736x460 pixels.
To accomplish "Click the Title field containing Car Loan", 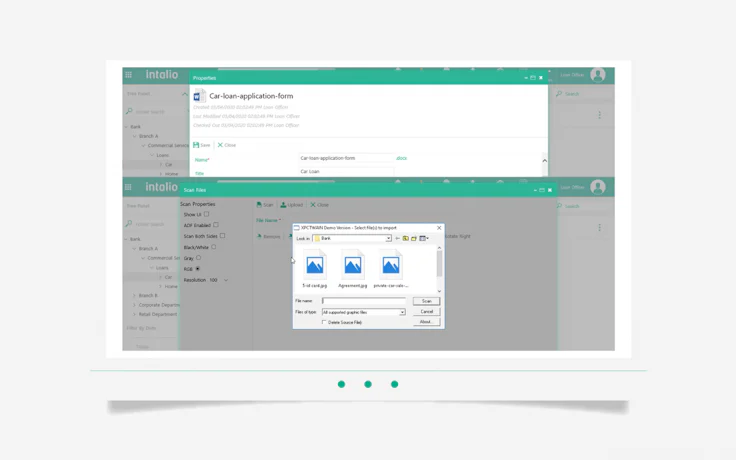I will 346,171.
